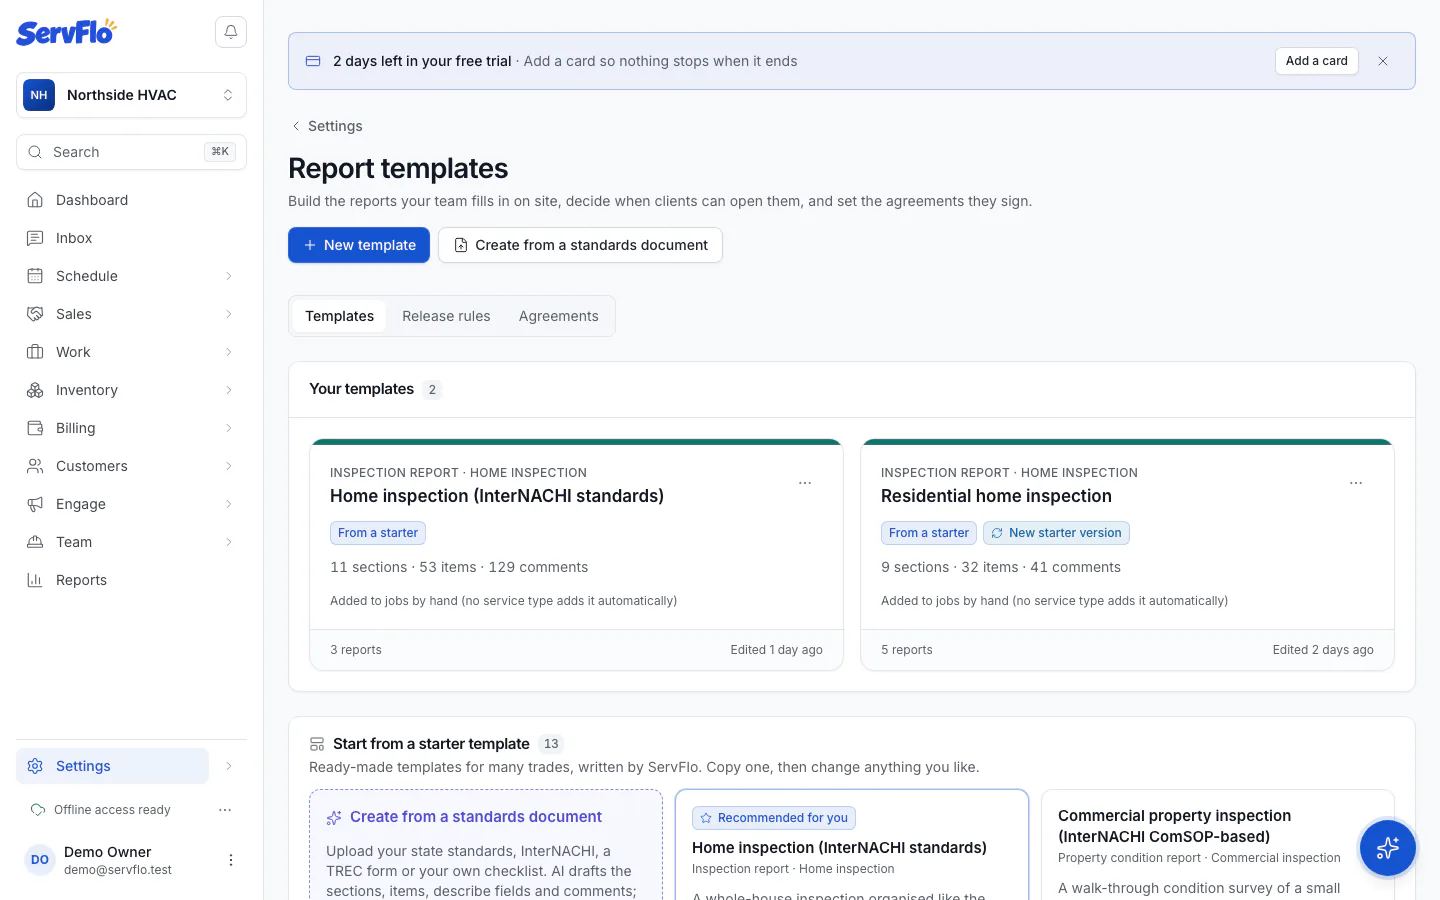Switch to the Release rules tab

[446, 316]
